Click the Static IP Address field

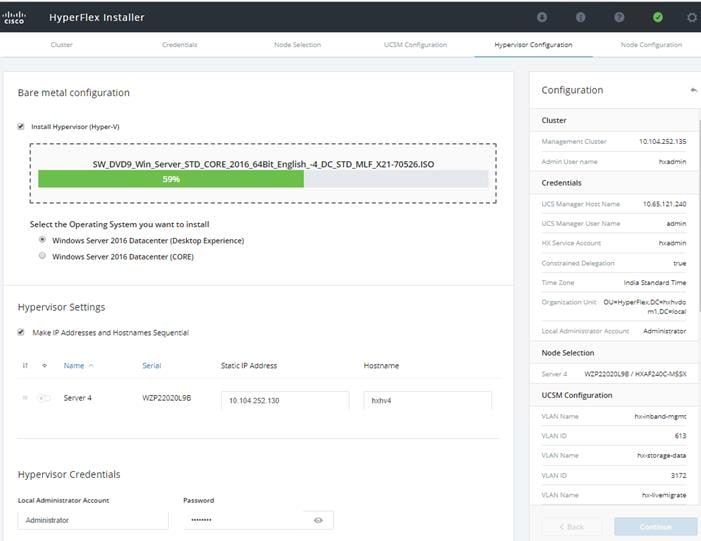tap(285, 401)
